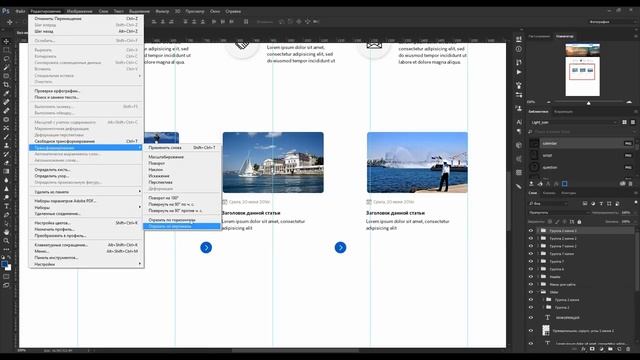Toggle visibility of 'Группа 7 копия' layer
Viewport: 640px width, 360px height.
[531, 254]
